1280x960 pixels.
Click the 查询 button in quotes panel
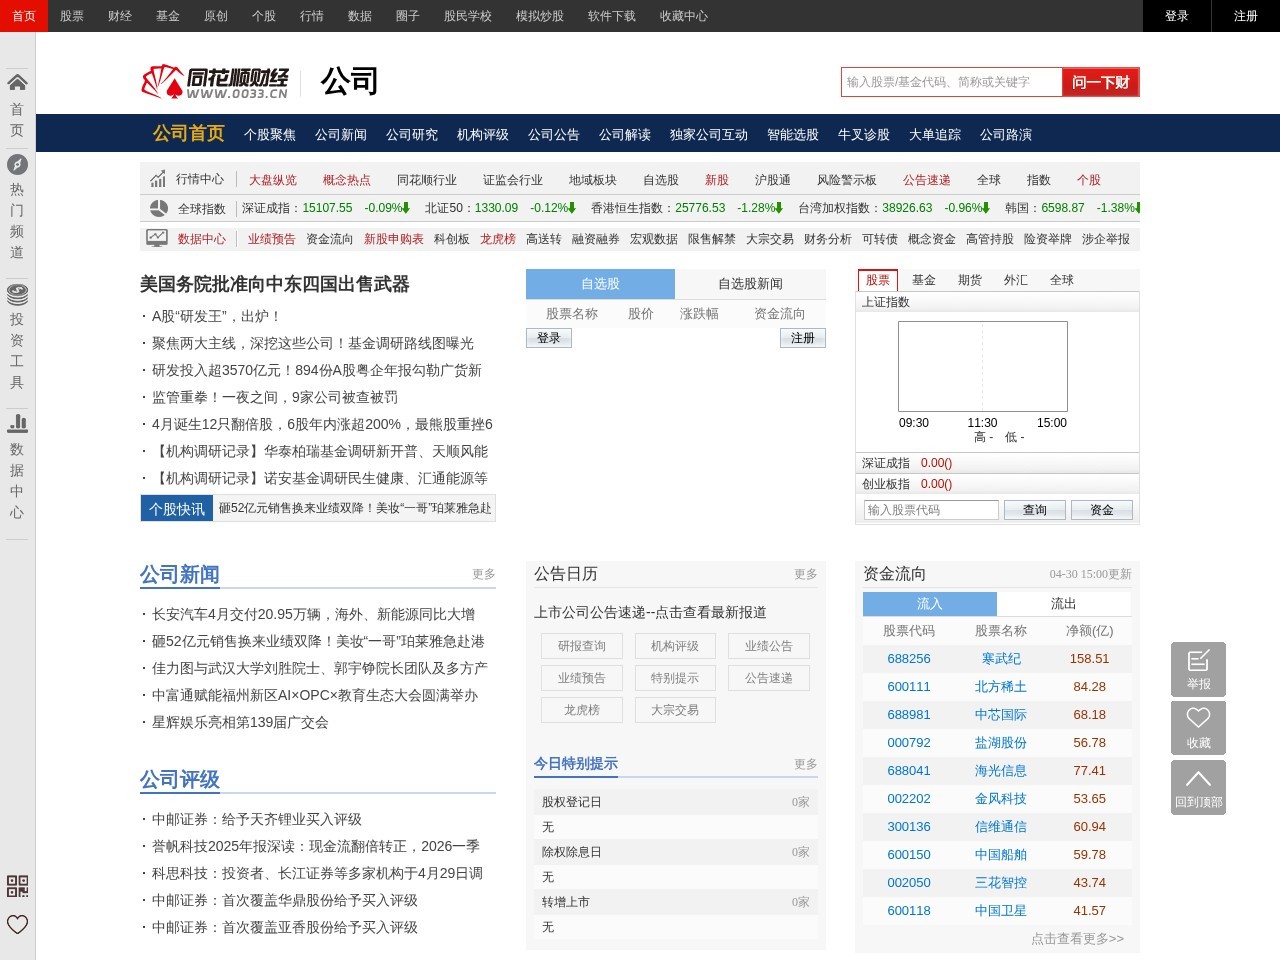point(1035,510)
